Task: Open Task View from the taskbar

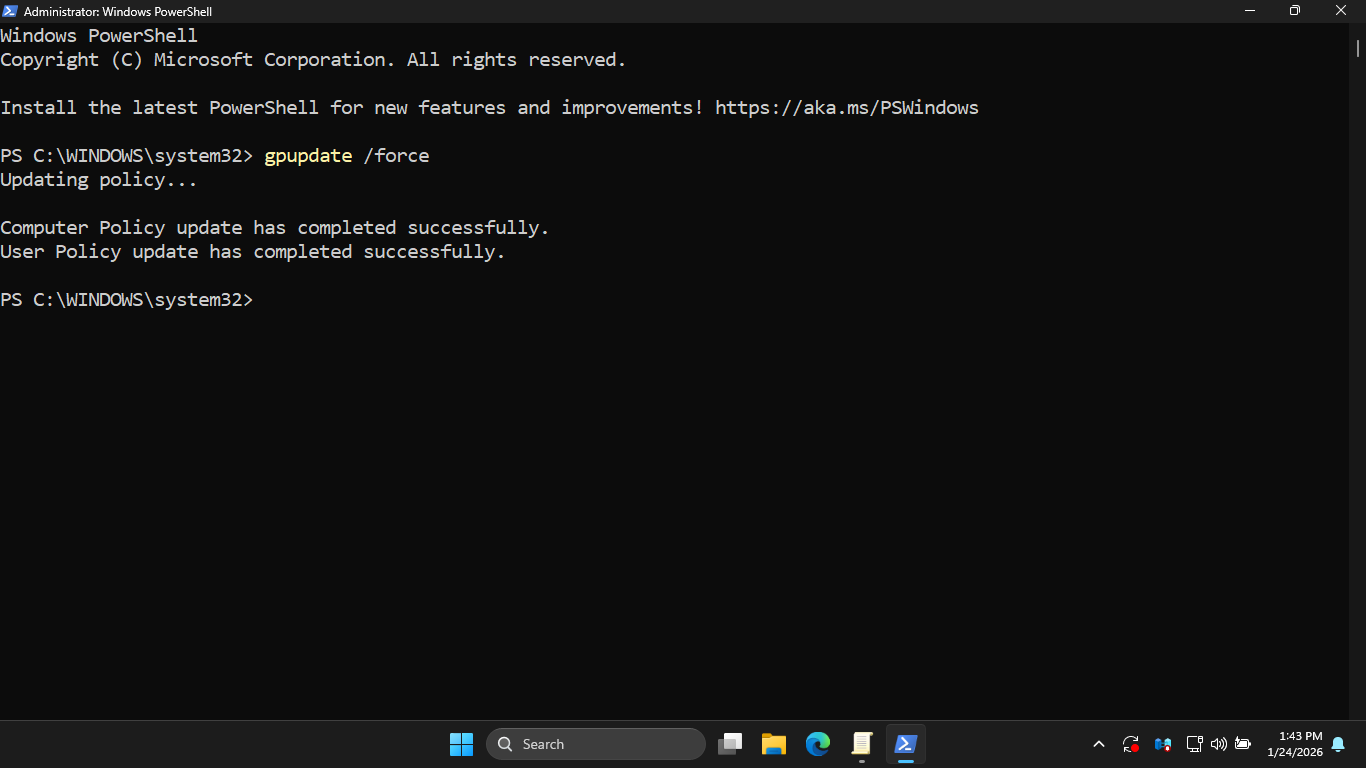Action: pyautogui.click(x=730, y=744)
